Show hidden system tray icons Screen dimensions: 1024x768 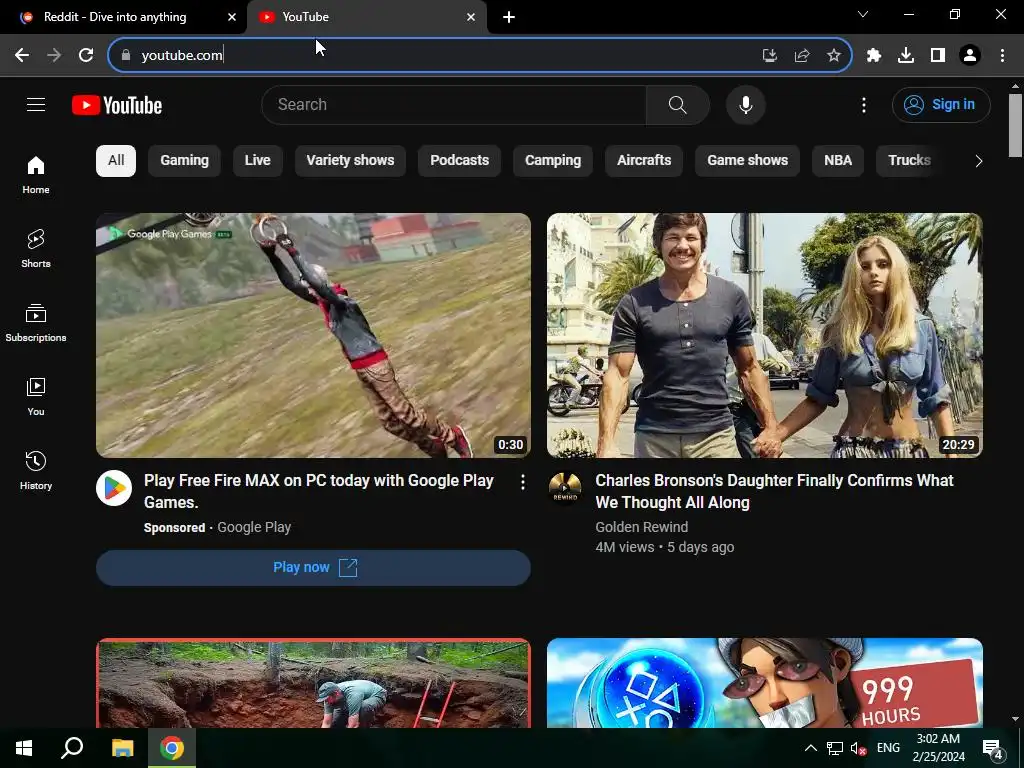pos(810,748)
